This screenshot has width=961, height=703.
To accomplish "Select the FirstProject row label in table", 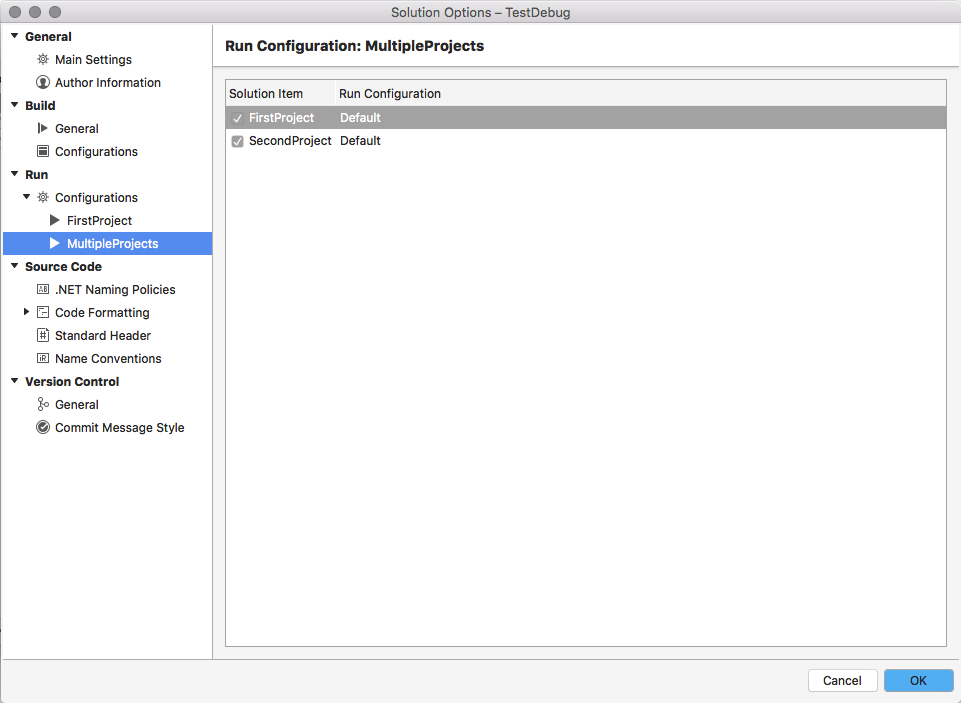I will [281, 118].
